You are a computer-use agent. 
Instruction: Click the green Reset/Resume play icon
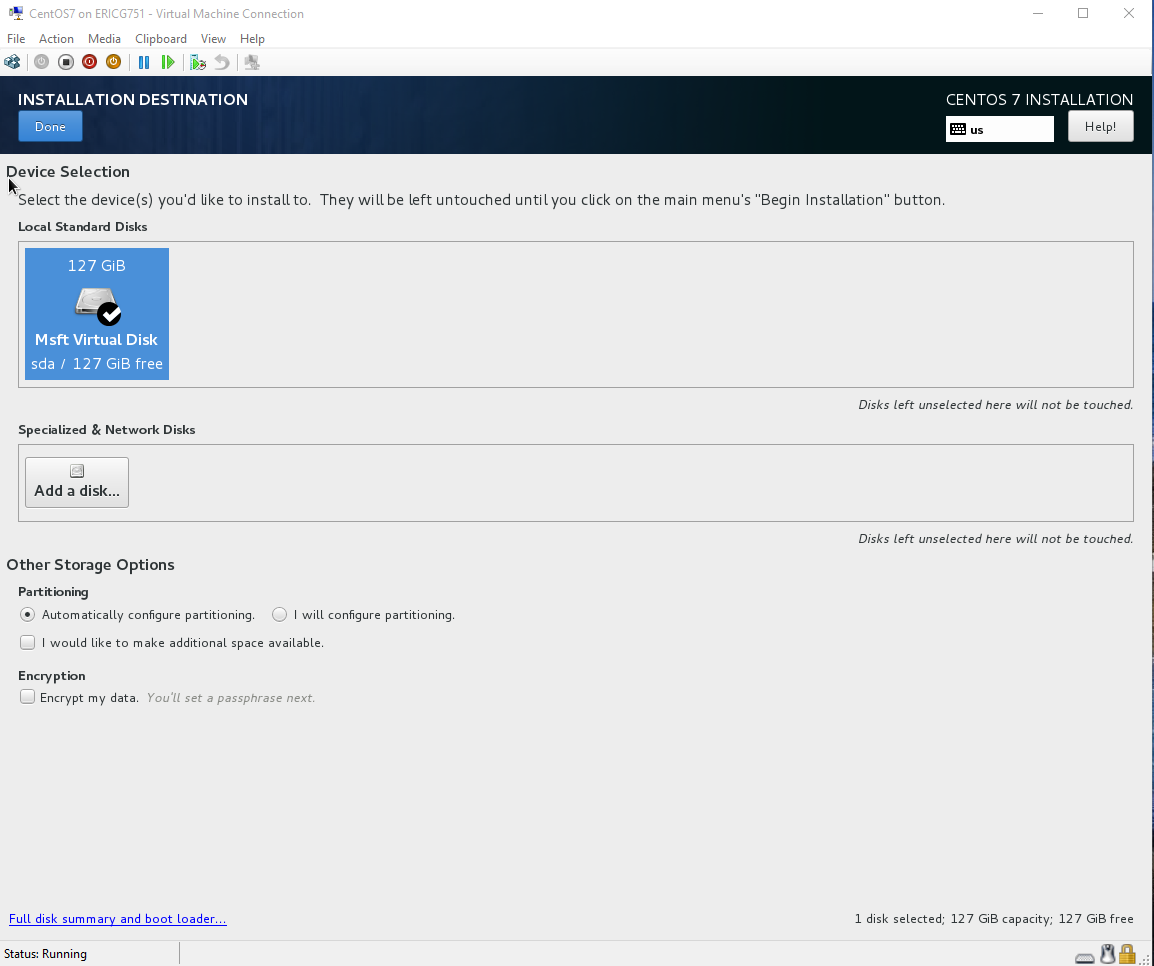(168, 63)
